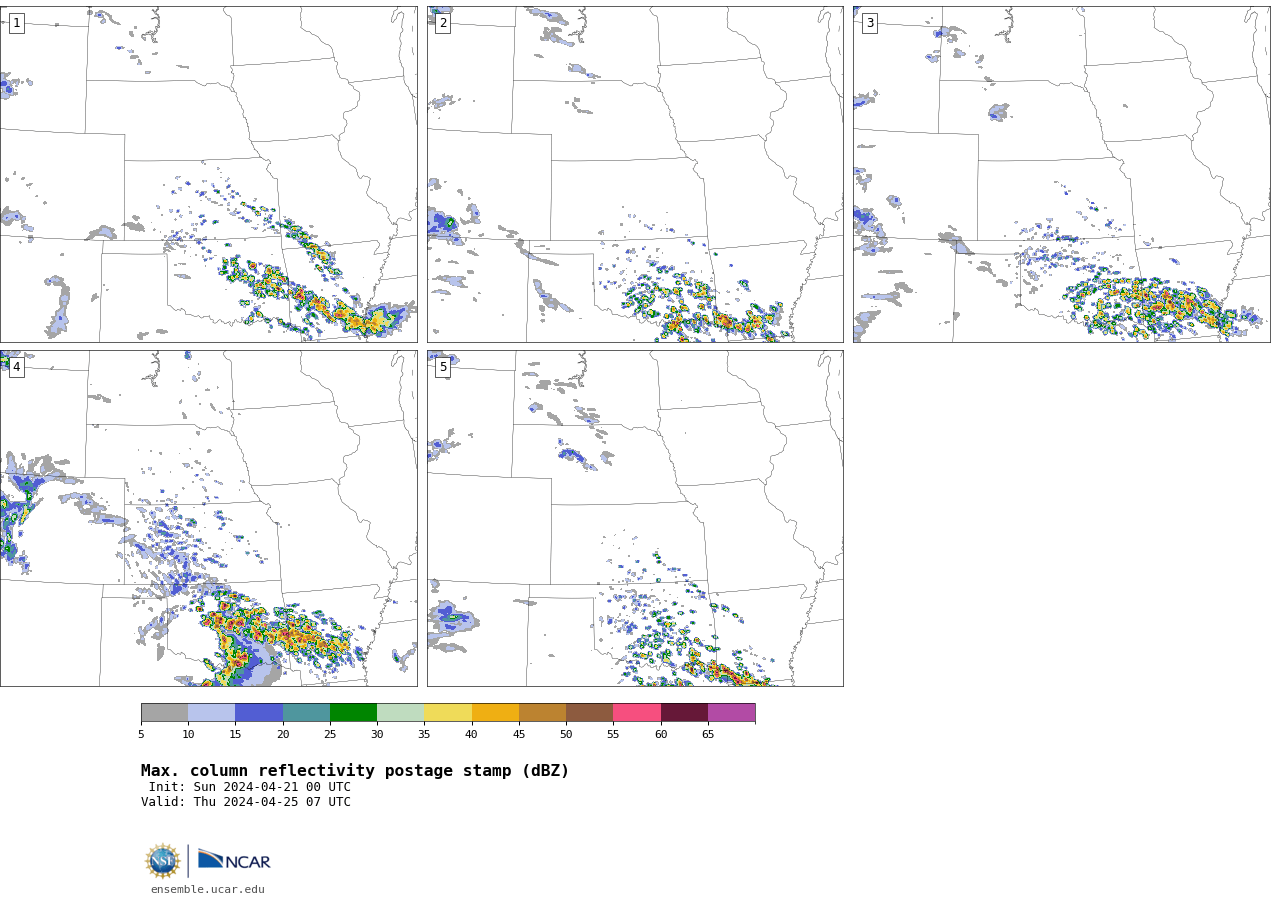Click the number label 5 on fifth map

pos(443,367)
